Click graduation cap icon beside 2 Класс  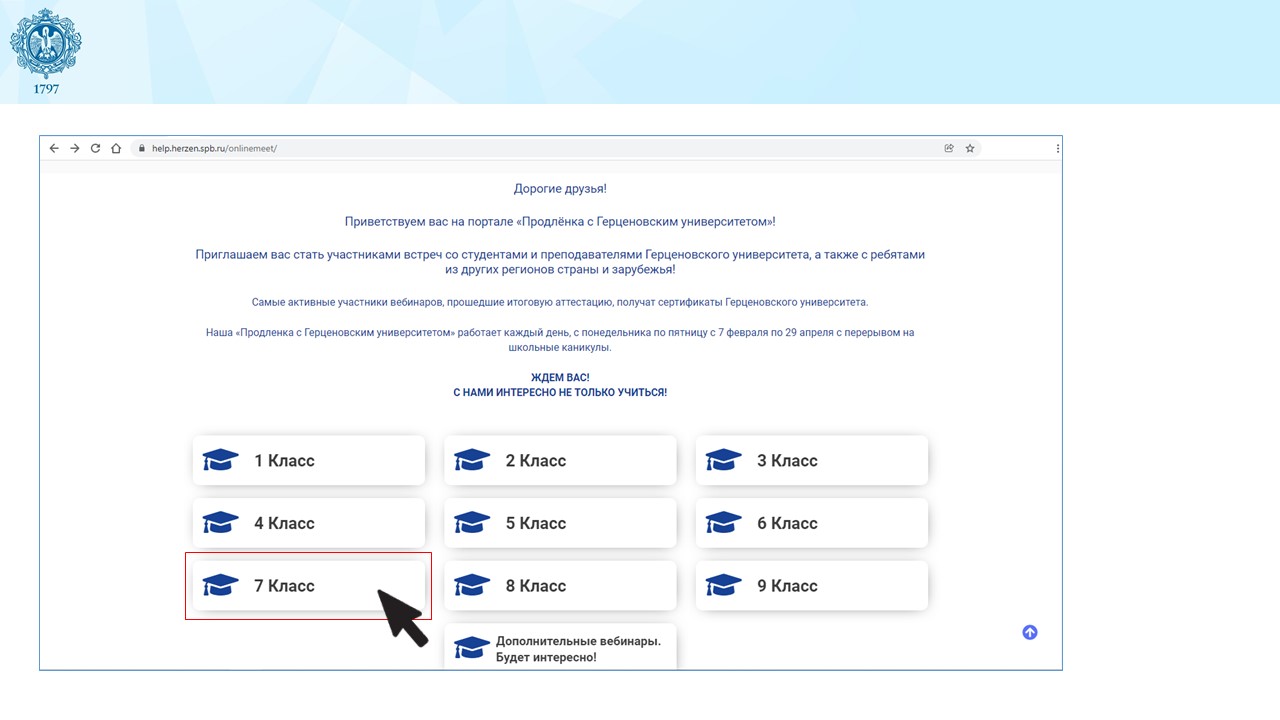472,460
